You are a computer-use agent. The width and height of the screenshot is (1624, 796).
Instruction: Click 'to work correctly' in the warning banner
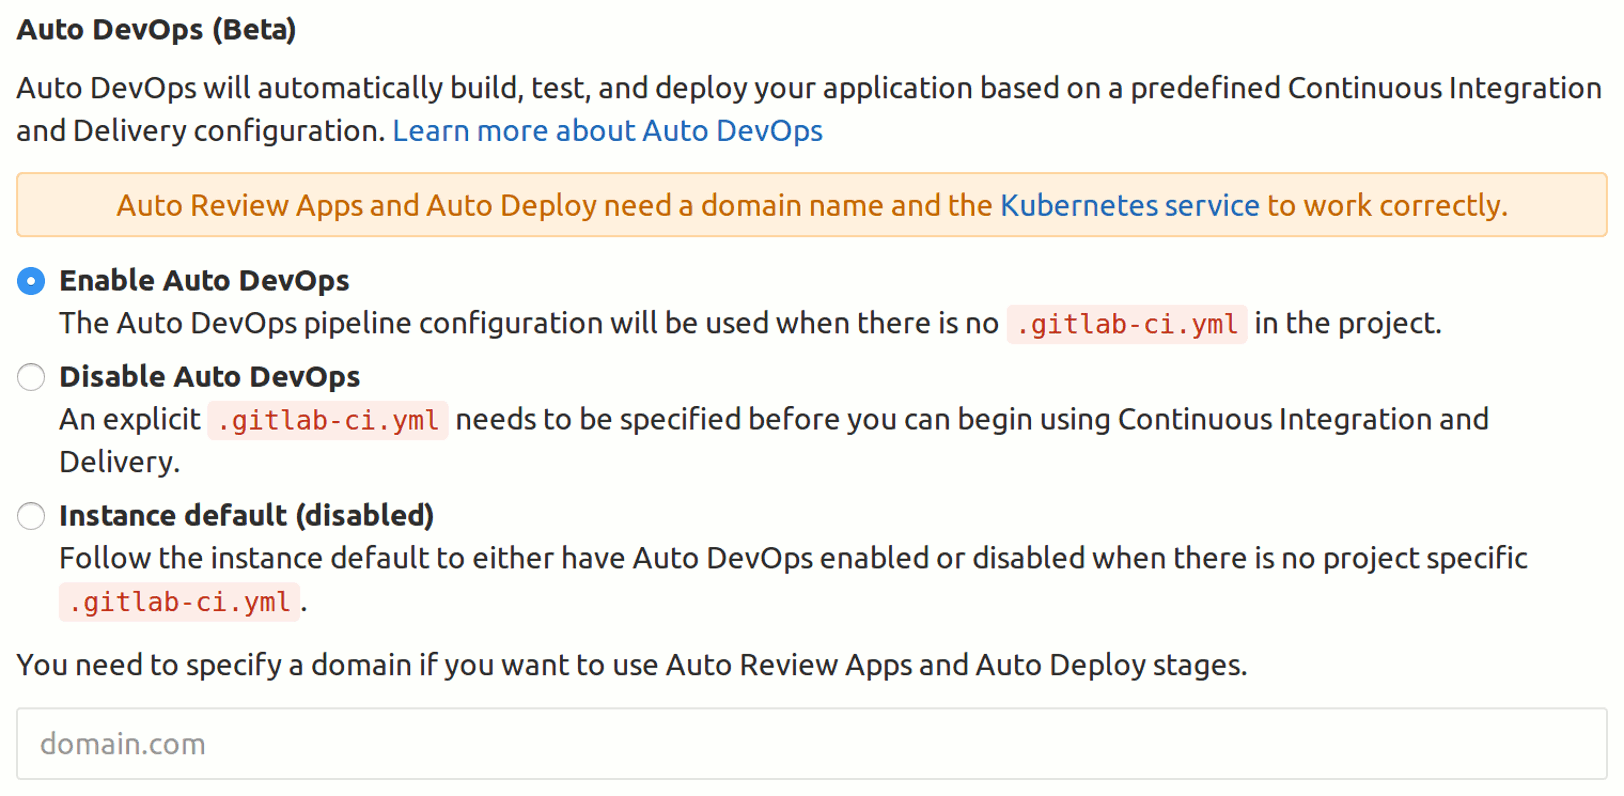1386,206
